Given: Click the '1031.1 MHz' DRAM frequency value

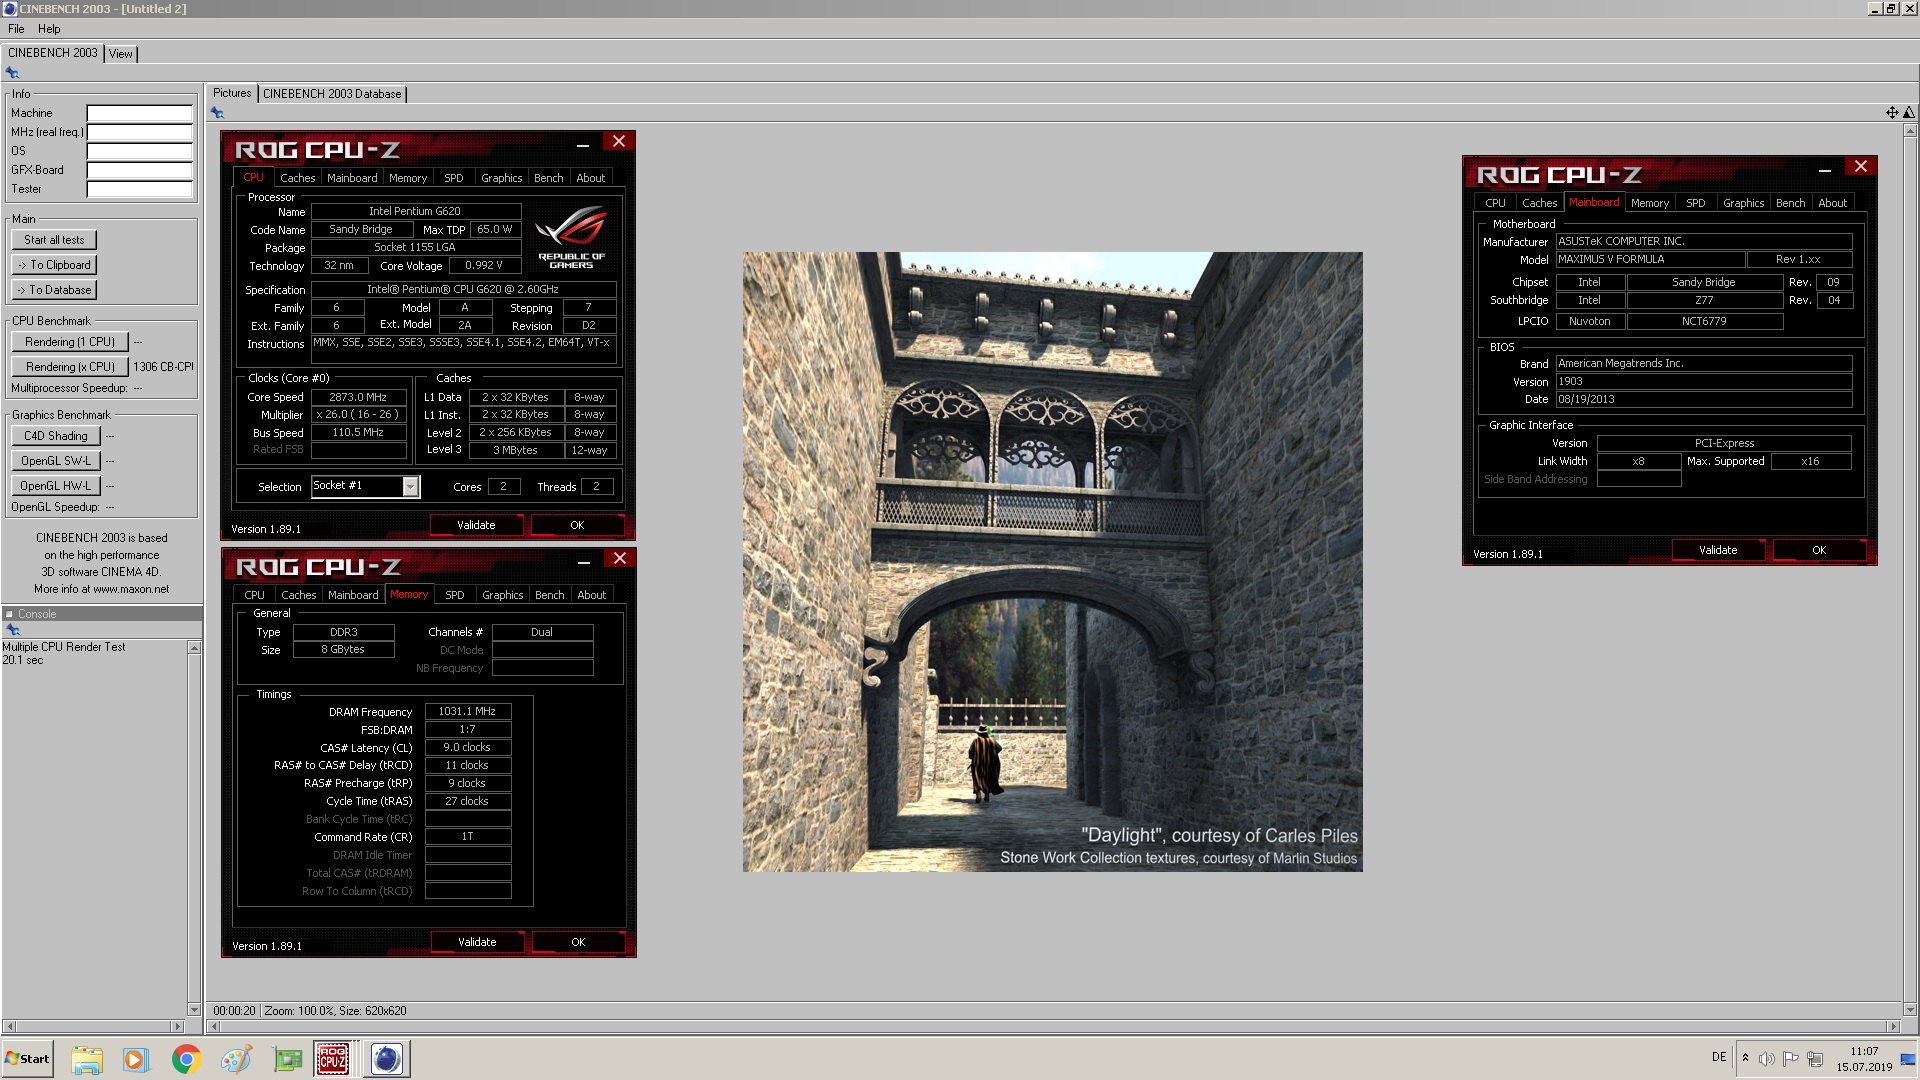Looking at the screenshot, I should point(467,712).
